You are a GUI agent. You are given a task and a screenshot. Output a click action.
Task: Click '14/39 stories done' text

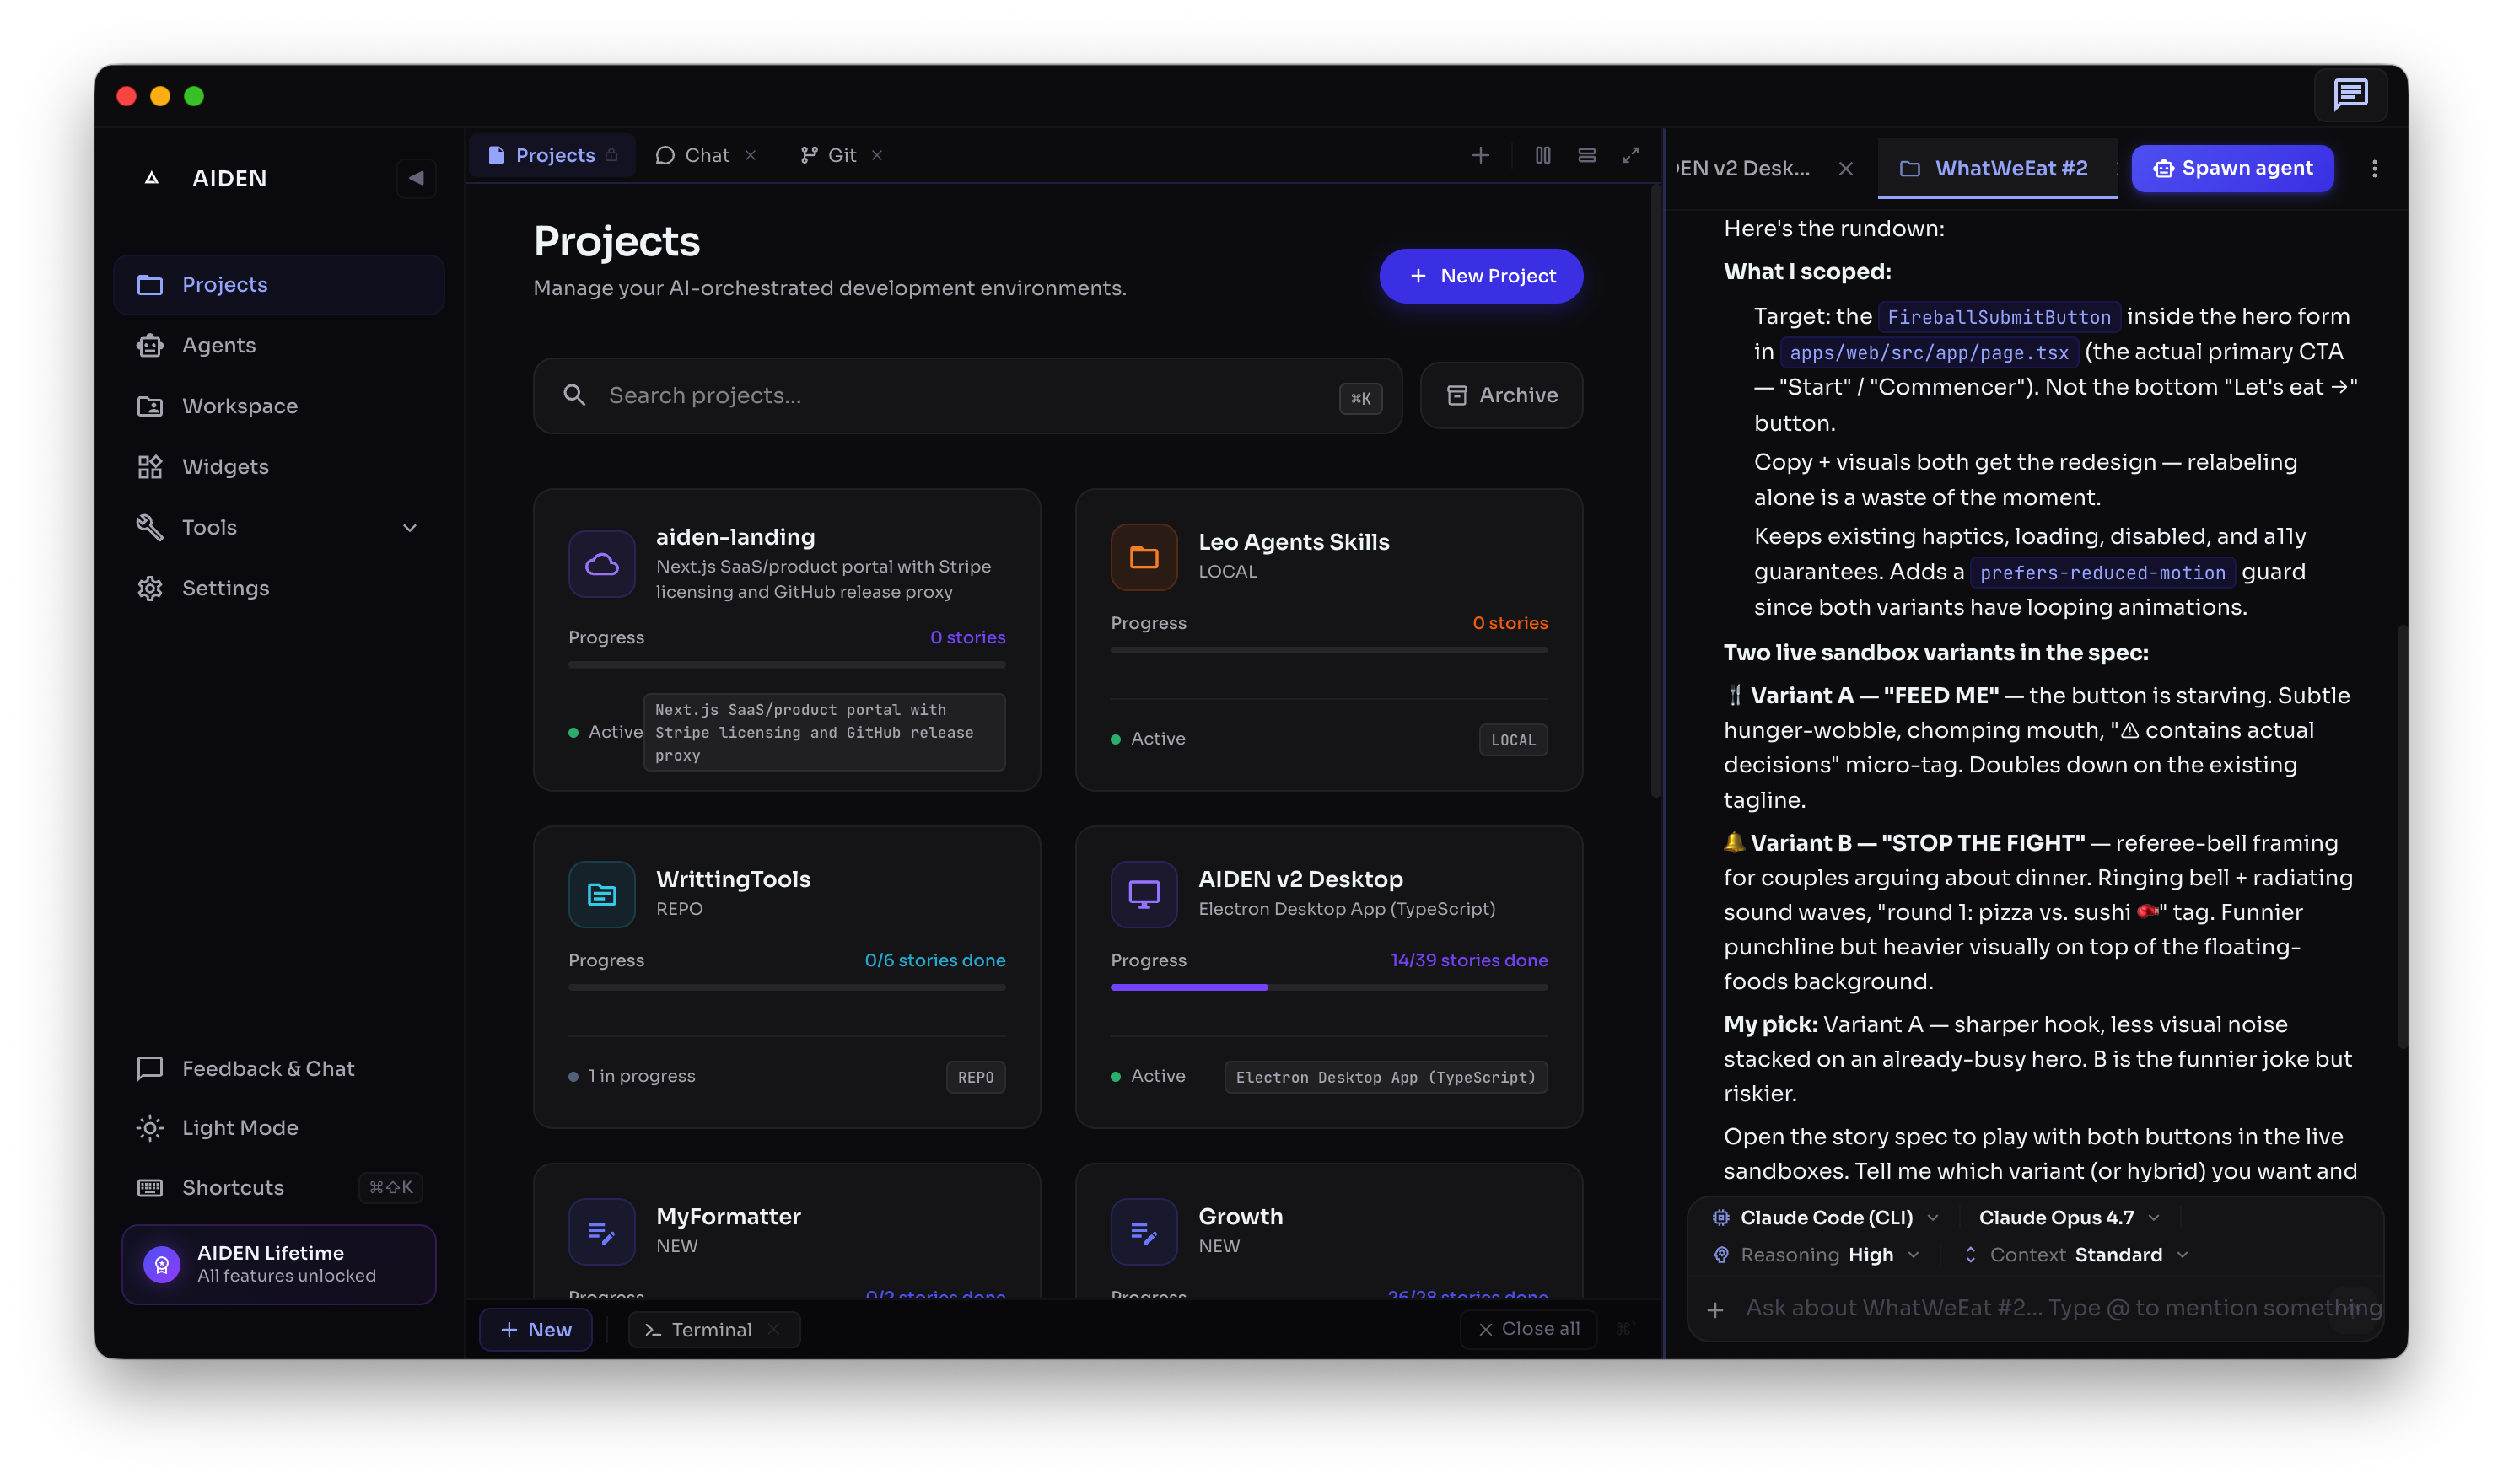click(x=1469, y=960)
